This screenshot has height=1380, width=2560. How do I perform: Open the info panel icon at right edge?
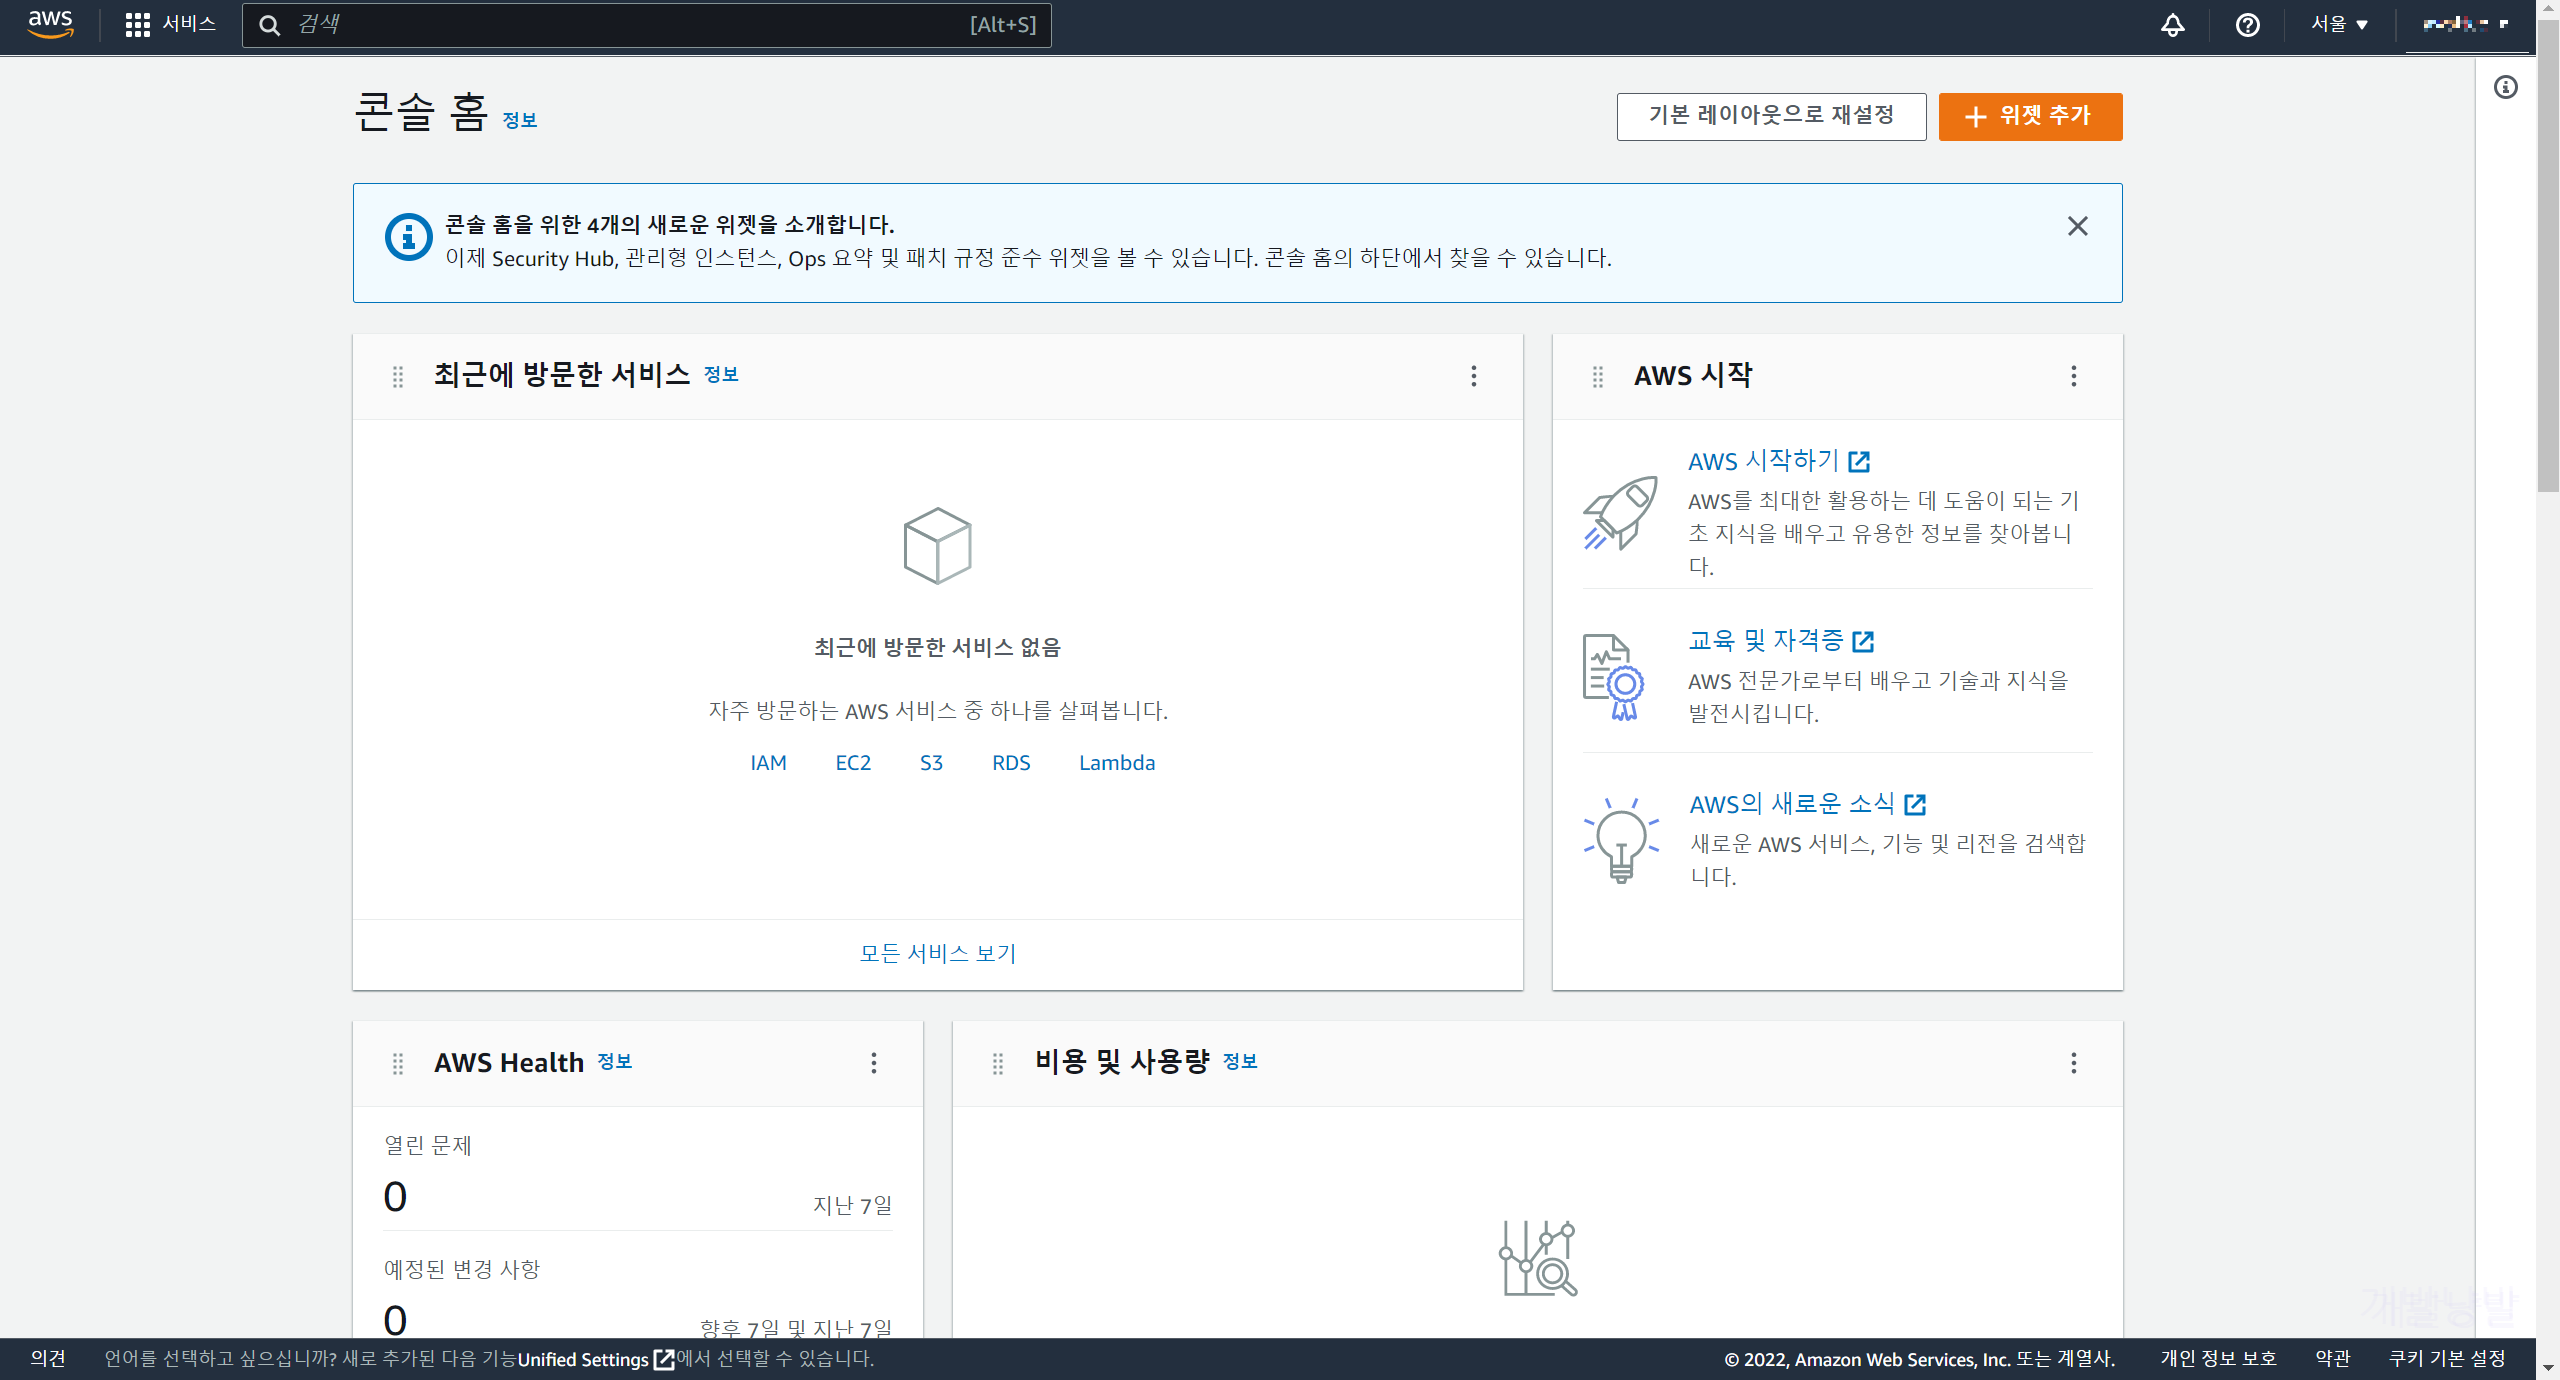[2505, 88]
